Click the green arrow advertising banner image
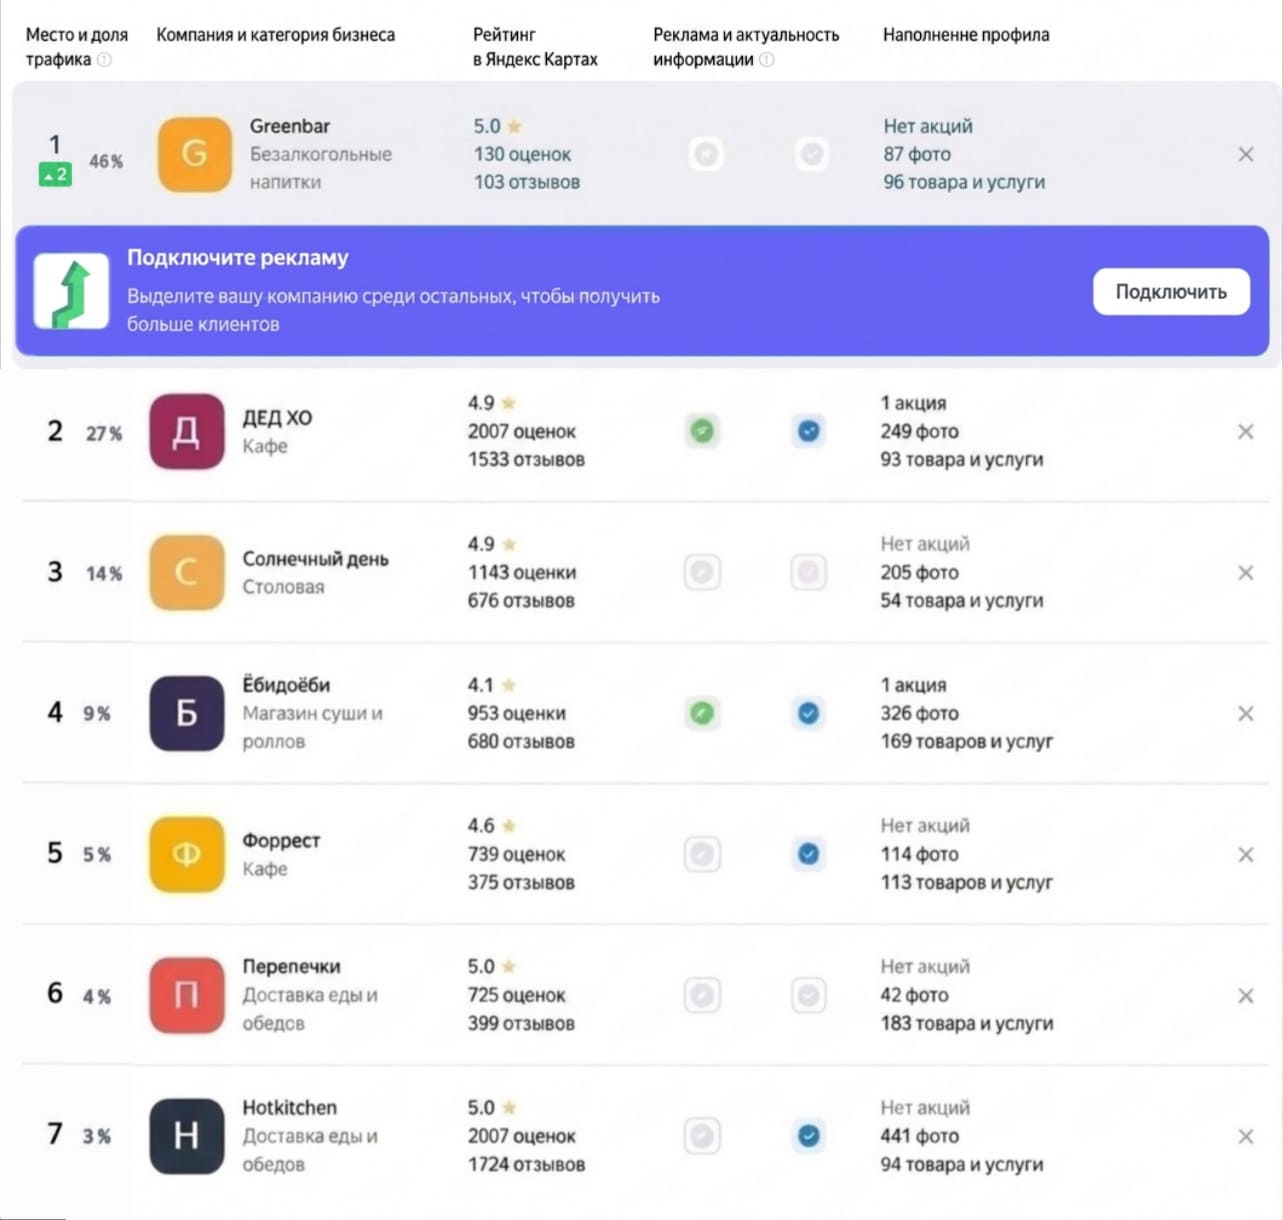1283x1220 pixels. point(71,291)
